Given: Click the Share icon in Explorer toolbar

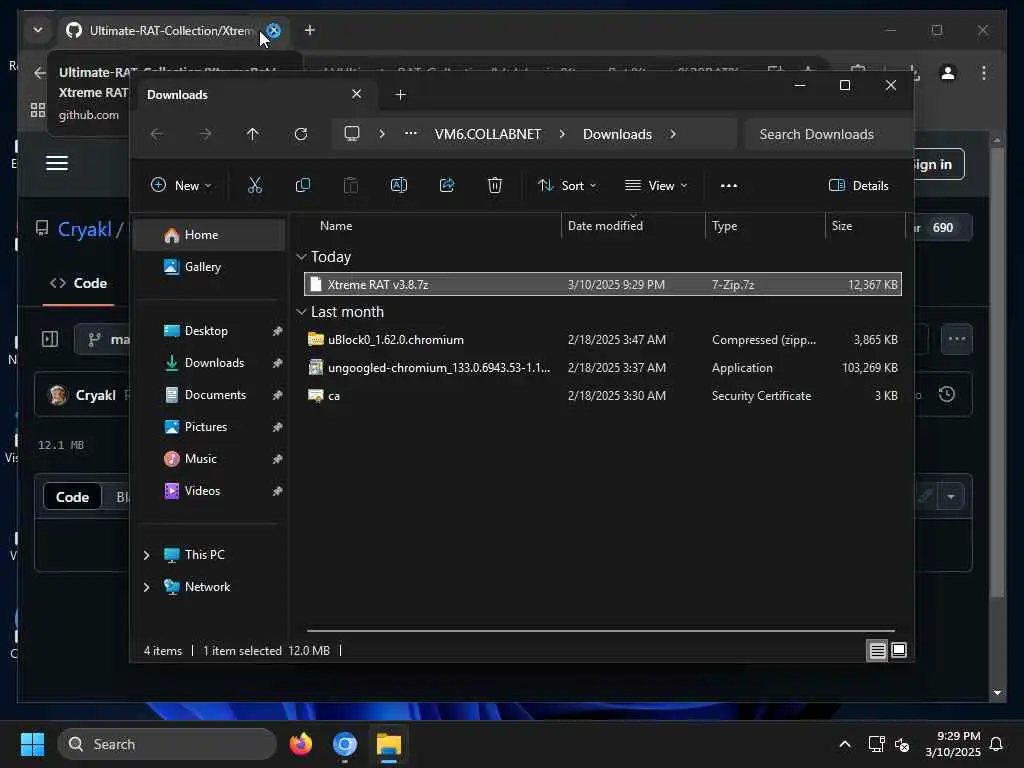Looking at the screenshot, I should [x=447, y=185].
